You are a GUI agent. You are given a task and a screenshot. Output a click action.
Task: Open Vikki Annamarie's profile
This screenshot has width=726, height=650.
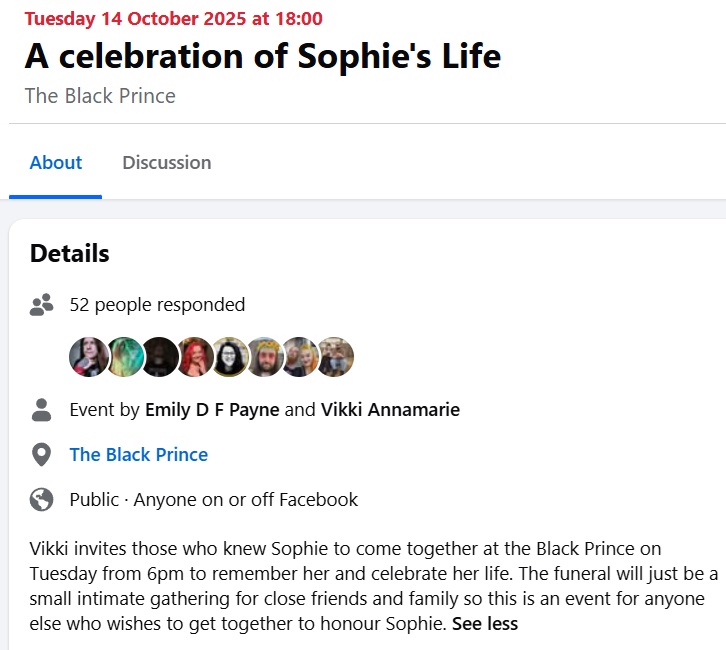click(x=390, y=410)
